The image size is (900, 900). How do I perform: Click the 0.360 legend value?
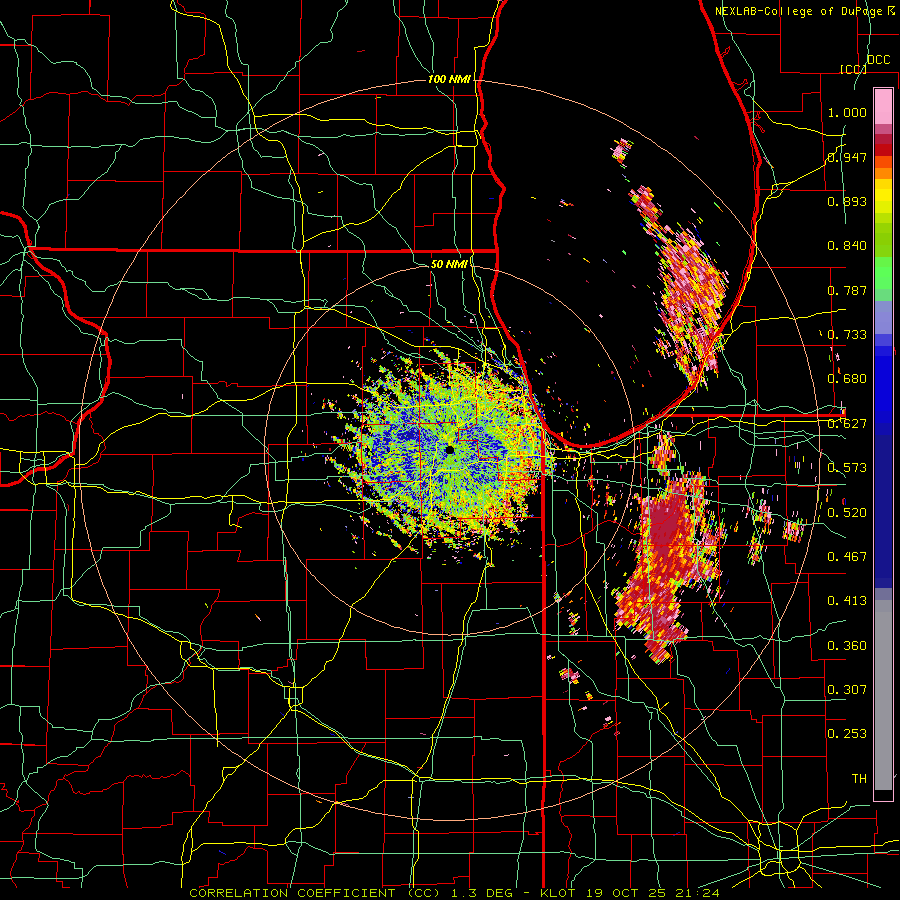pos(847,646)
